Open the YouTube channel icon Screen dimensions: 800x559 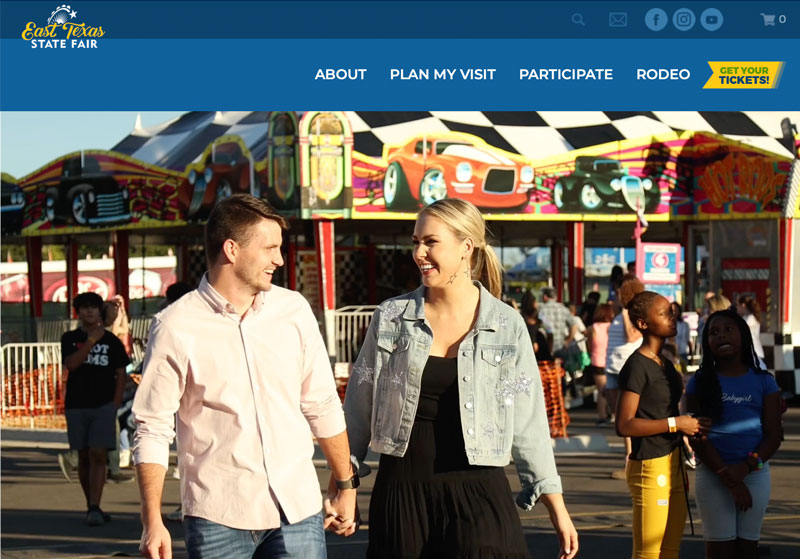[711, 19]
